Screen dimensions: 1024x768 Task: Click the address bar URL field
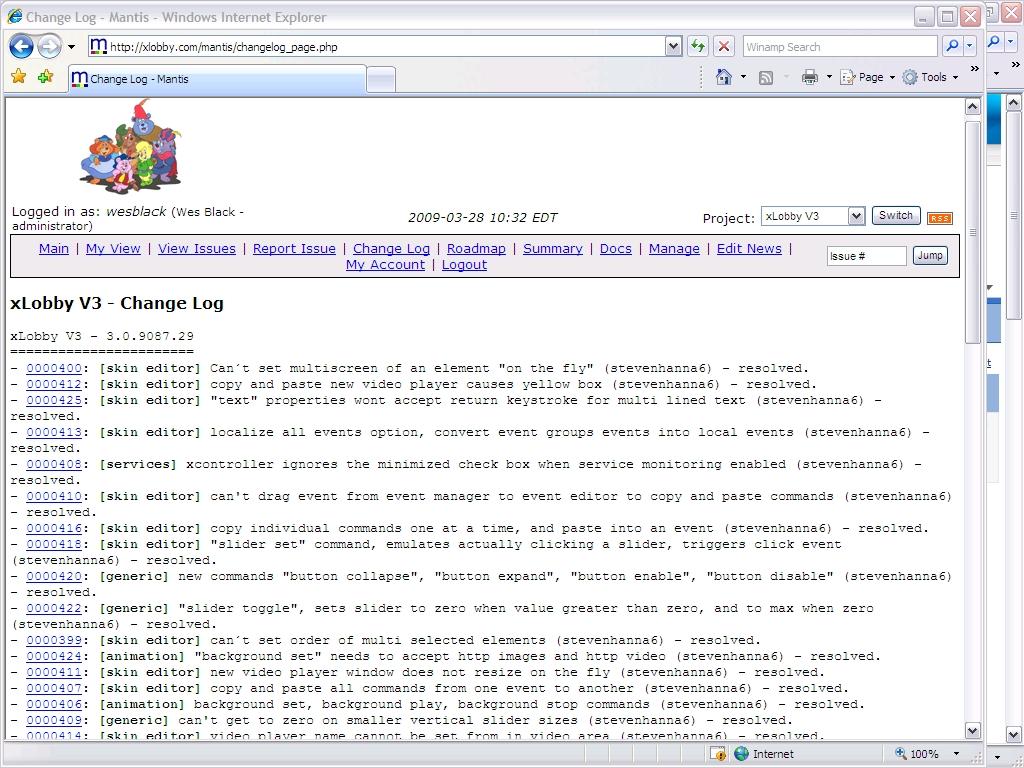[376, 46]
